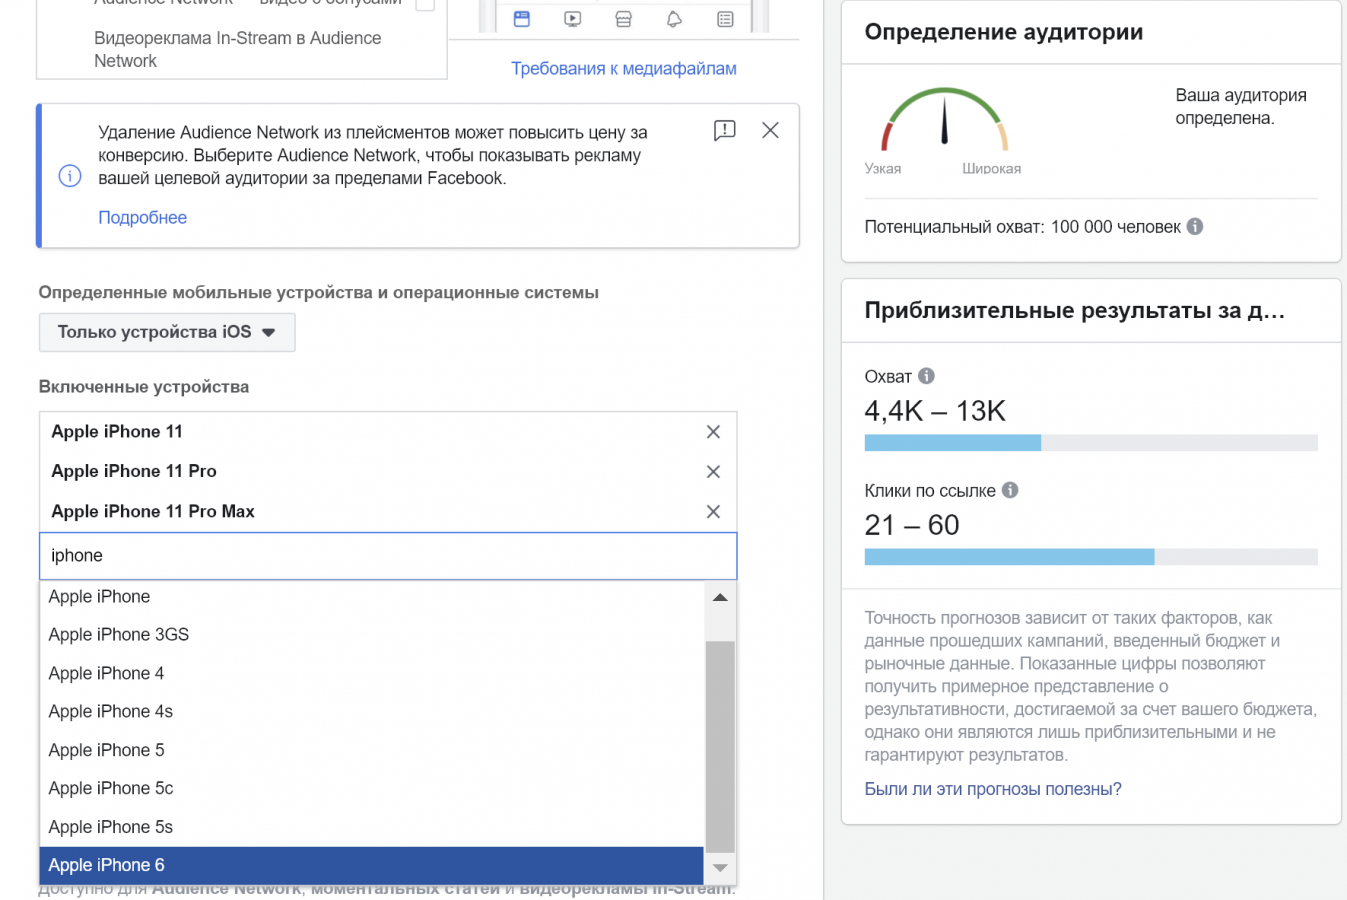
Task: Open Требования к медиафайлам link
Action: point(624,68)
